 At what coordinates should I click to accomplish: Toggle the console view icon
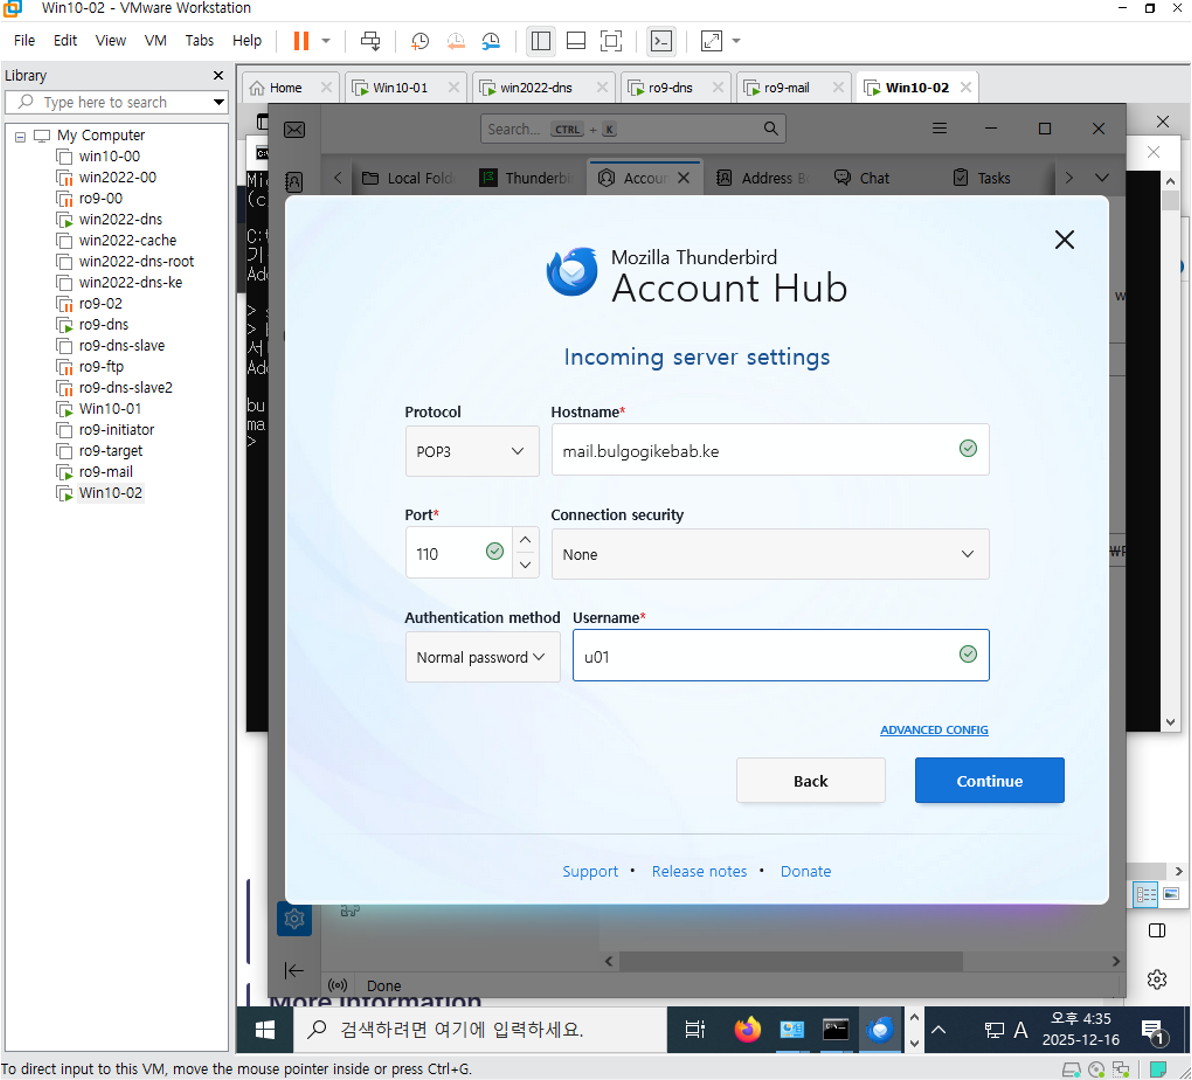(661, 41)
